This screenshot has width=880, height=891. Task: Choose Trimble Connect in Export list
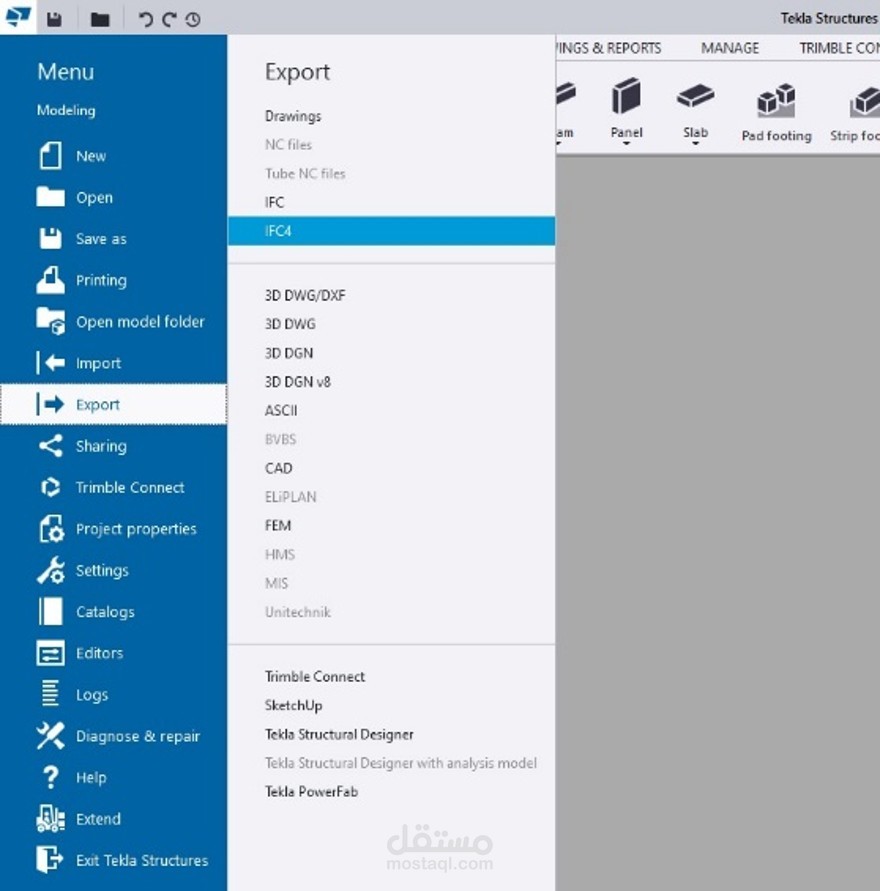pyautogui.click(x=315, y=676)
